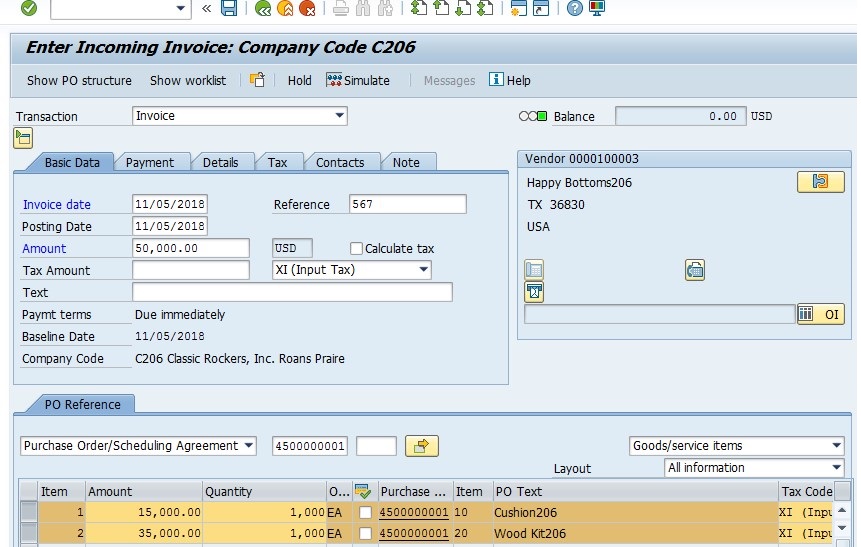Viewport: 861px width, 547px height.
Task: Open the Layout dropdown showing All information
Action: pyautogui.click(x=836, y=468)
